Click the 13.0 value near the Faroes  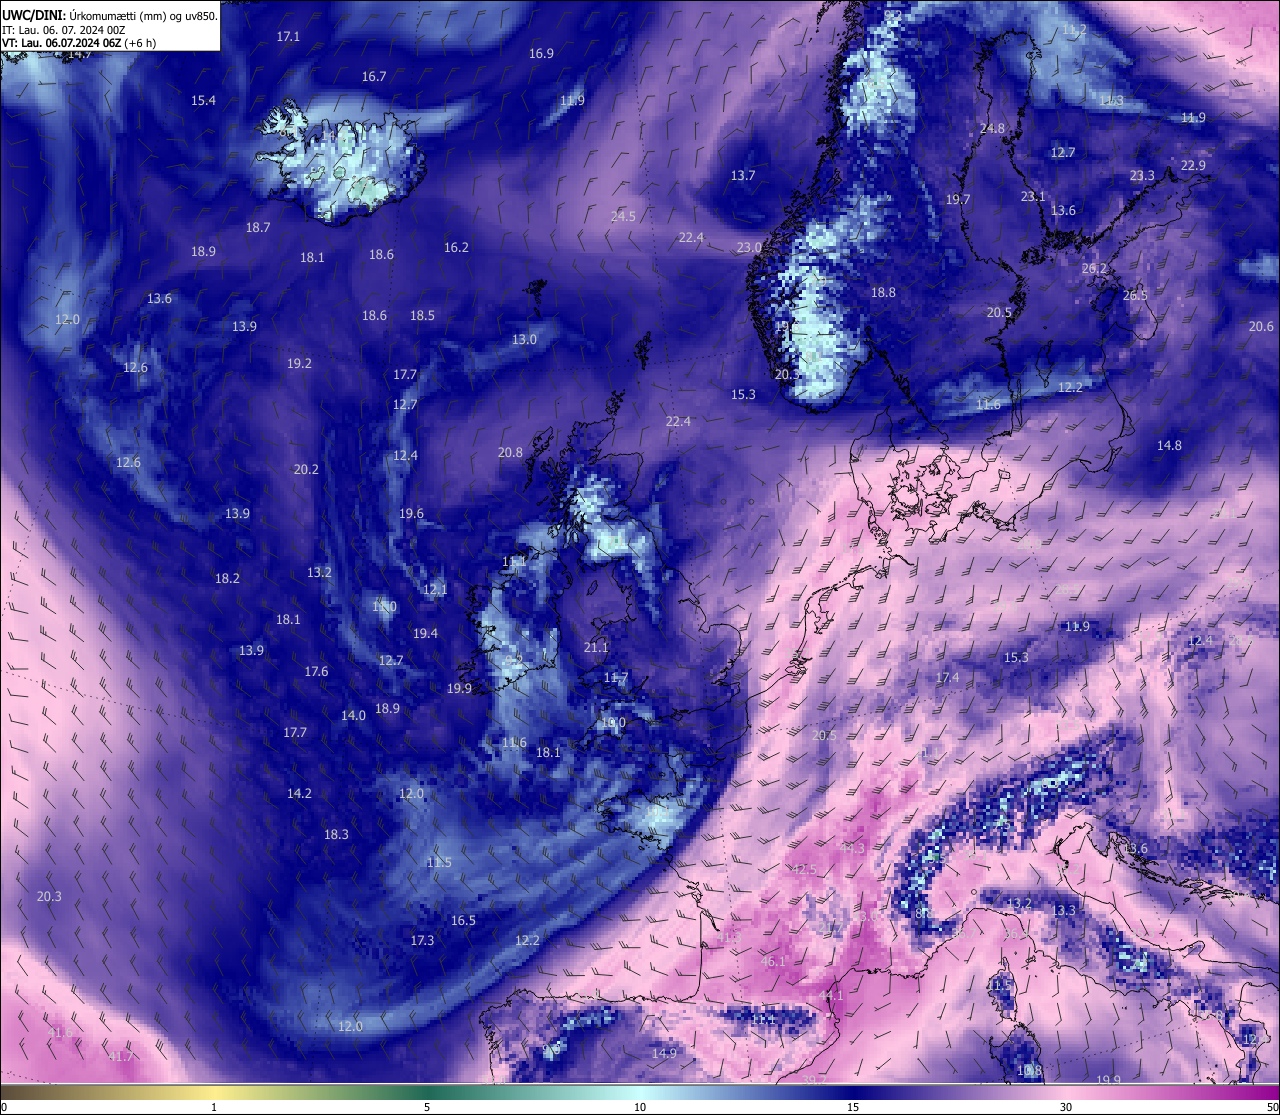pyautogui.click(x=524, y=339)
